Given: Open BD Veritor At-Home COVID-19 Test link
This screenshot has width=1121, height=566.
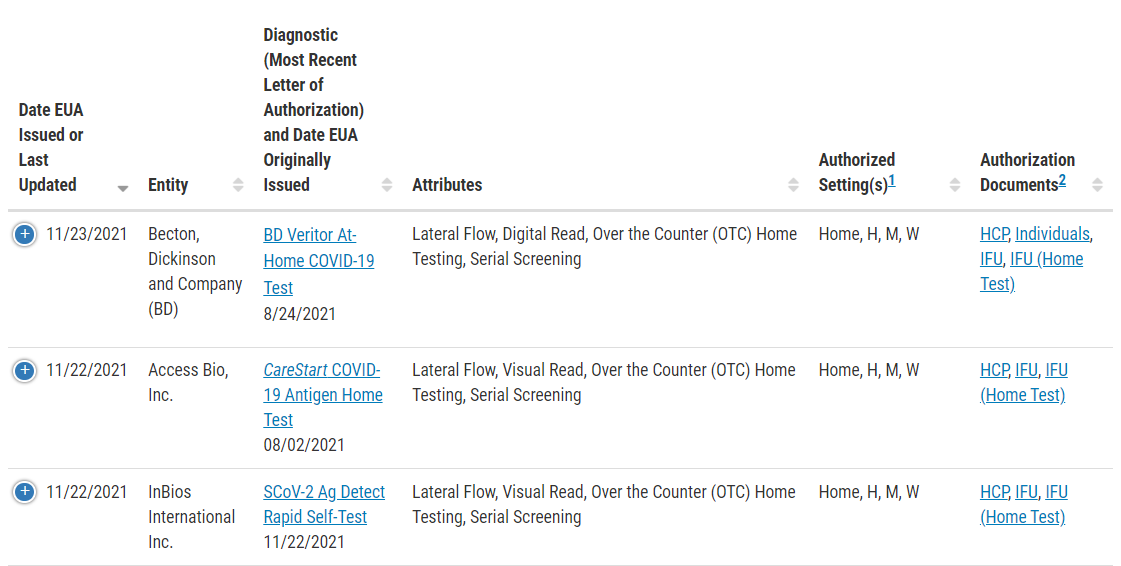Looking at the screenshot, I should [x=318, y=261].
